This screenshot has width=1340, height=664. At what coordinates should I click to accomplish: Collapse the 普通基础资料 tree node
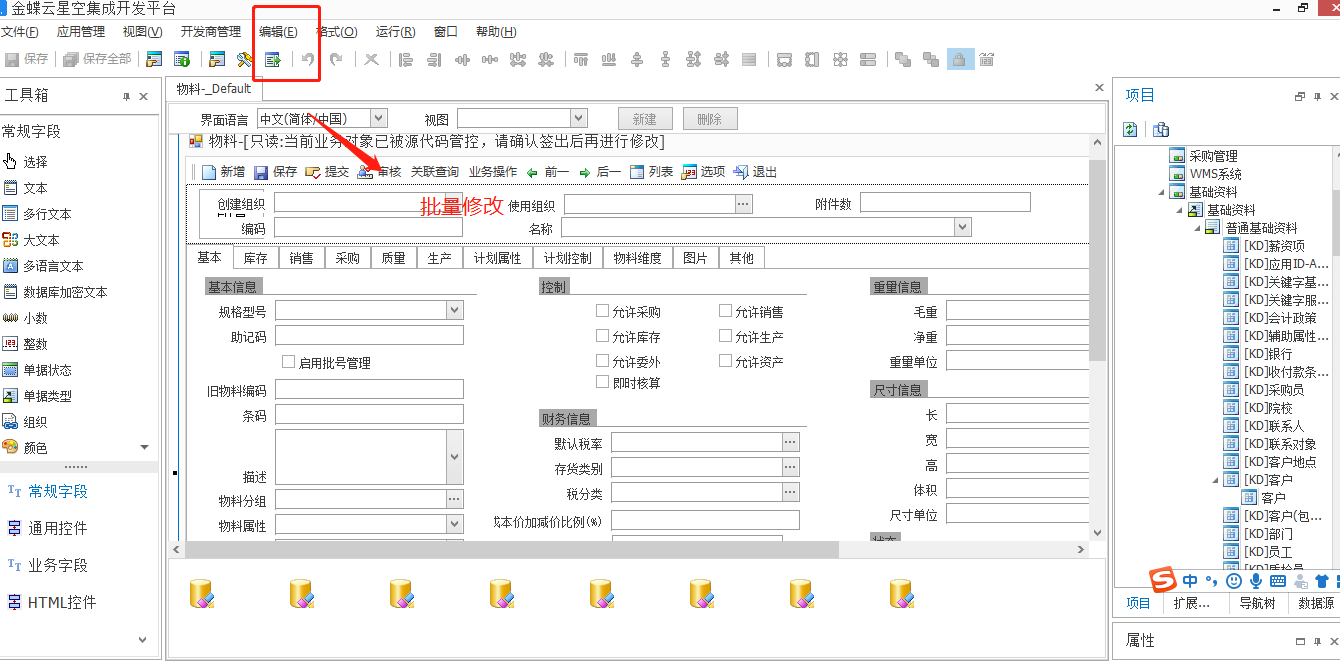(1197, 228)
